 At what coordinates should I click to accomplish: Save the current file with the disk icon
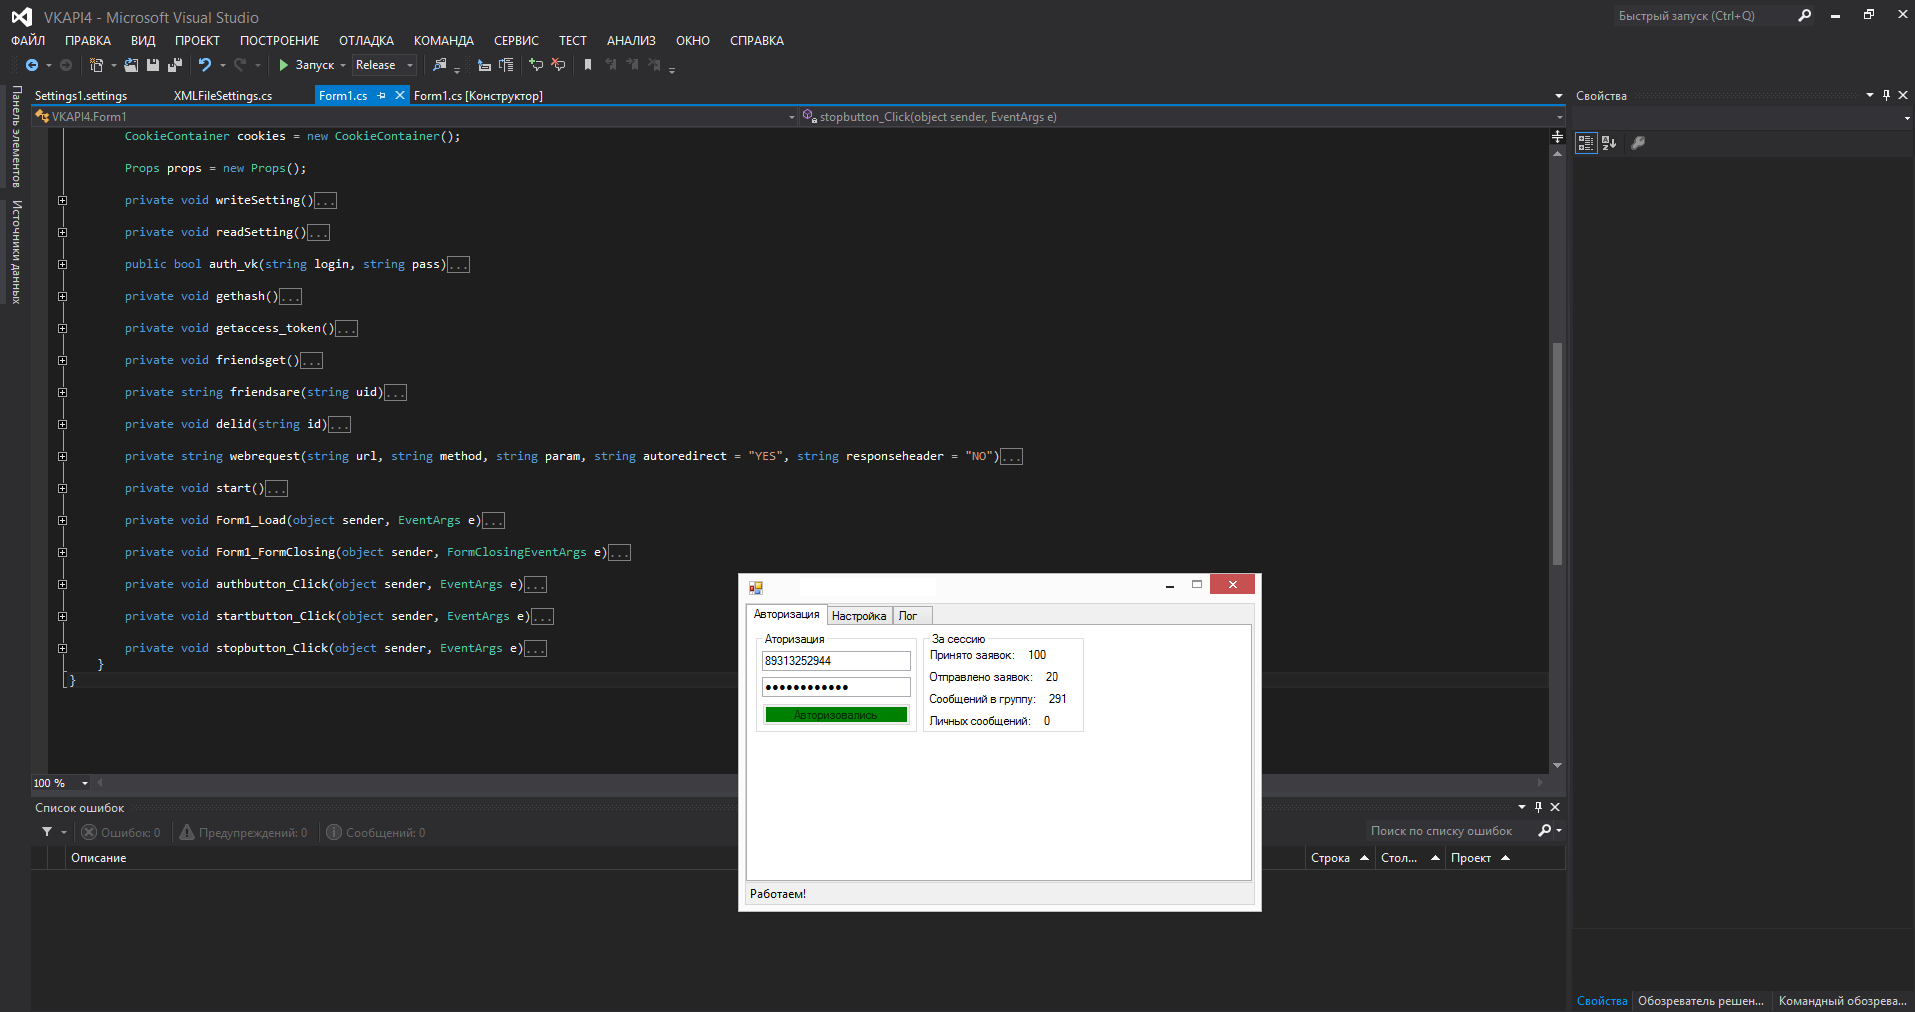[x=153, y=65]
